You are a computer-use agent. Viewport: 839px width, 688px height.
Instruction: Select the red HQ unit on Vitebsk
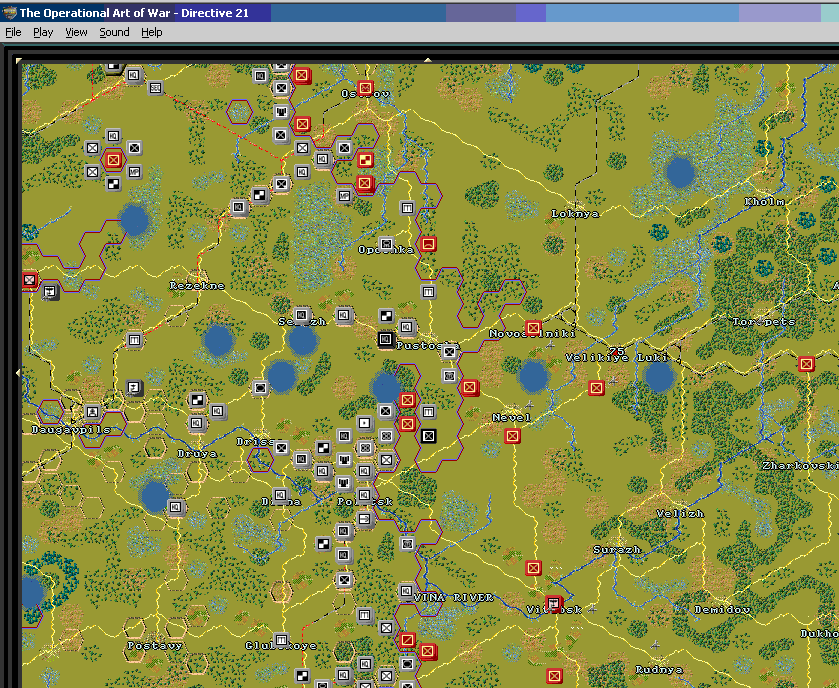(554, 604)
